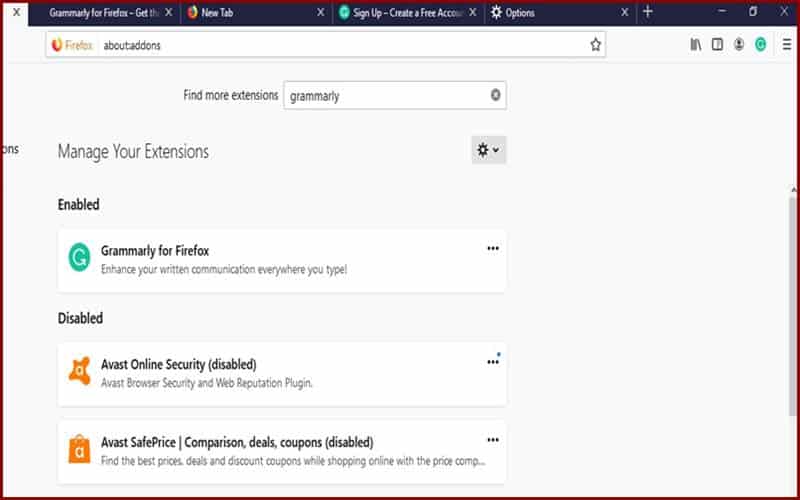Click the Find more extensions search field

tap(395, 95)
